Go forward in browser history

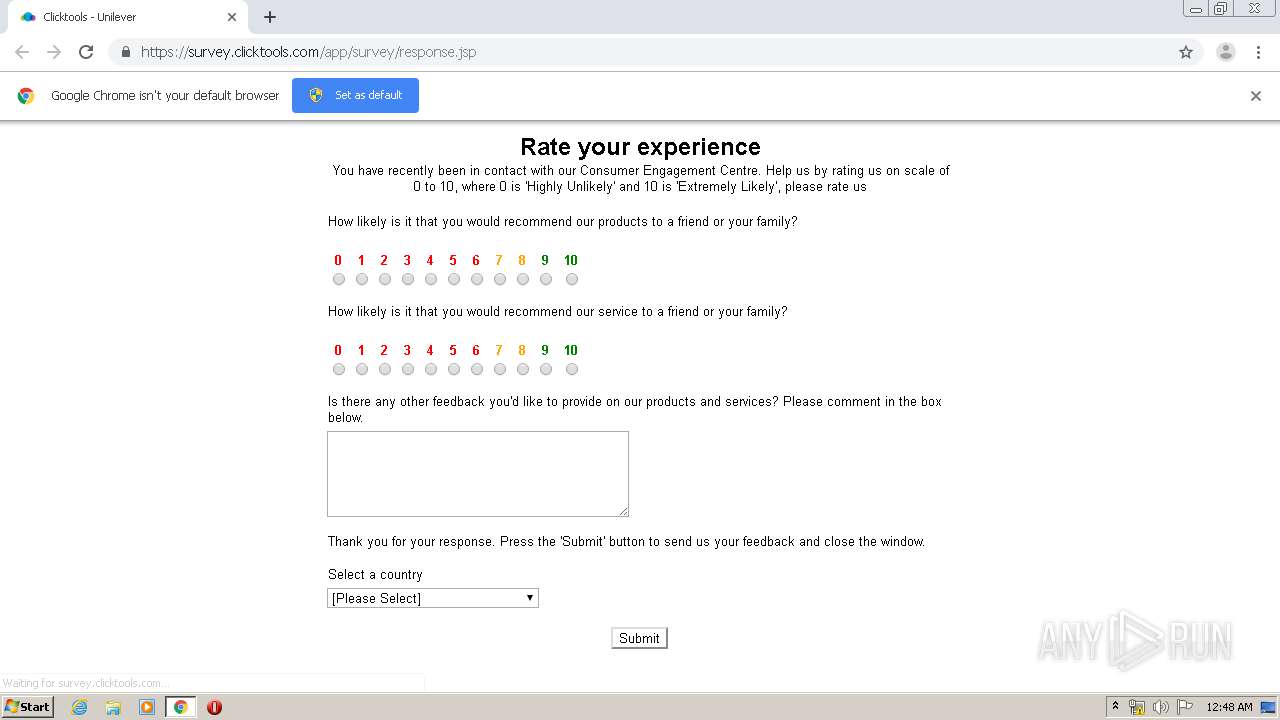[54, 52]
